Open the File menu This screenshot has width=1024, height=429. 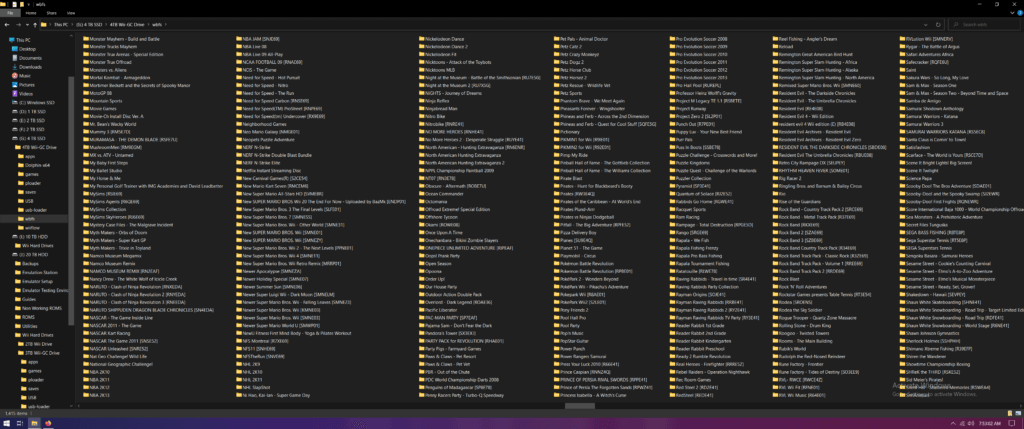click(10, 12)
